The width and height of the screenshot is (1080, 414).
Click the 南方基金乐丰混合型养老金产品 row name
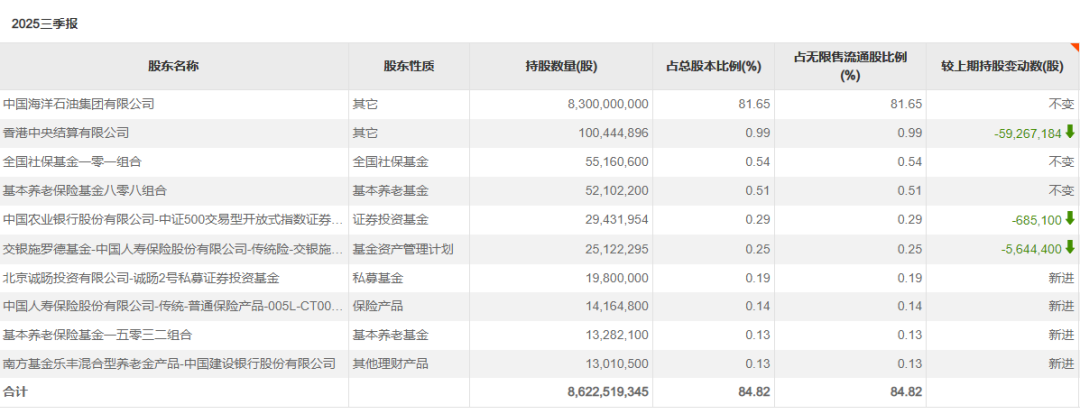[x=169, y=364]
